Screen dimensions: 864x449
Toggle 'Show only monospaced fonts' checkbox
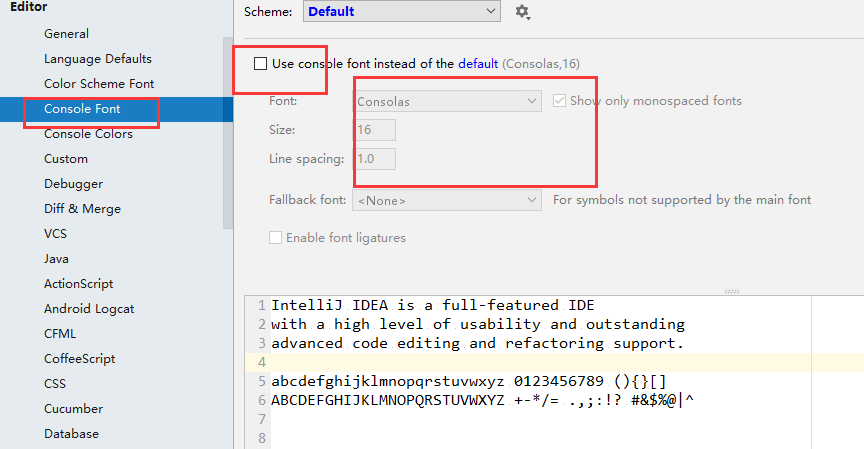click(559, 101)
